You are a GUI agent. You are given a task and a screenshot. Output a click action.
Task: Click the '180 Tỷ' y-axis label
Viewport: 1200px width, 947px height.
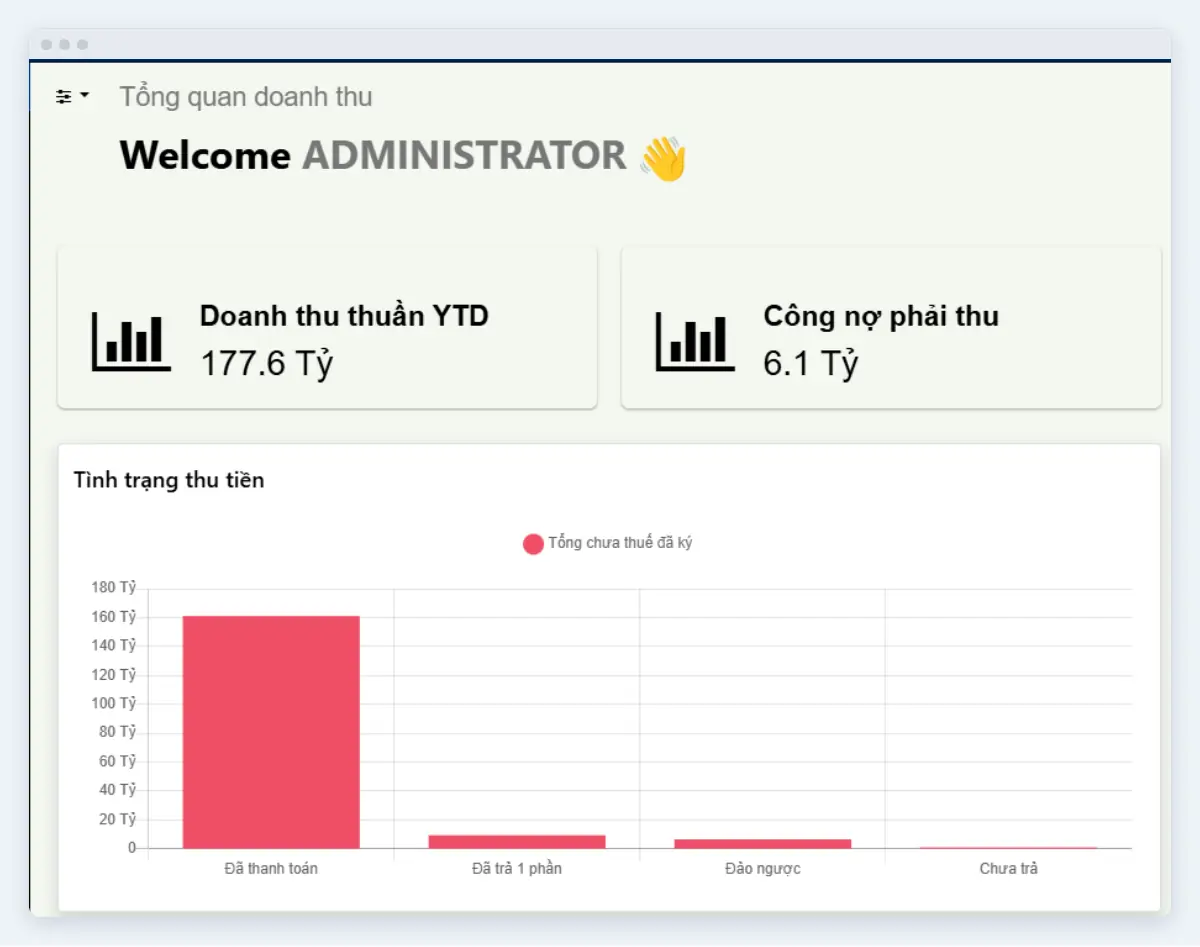point(113,587)
